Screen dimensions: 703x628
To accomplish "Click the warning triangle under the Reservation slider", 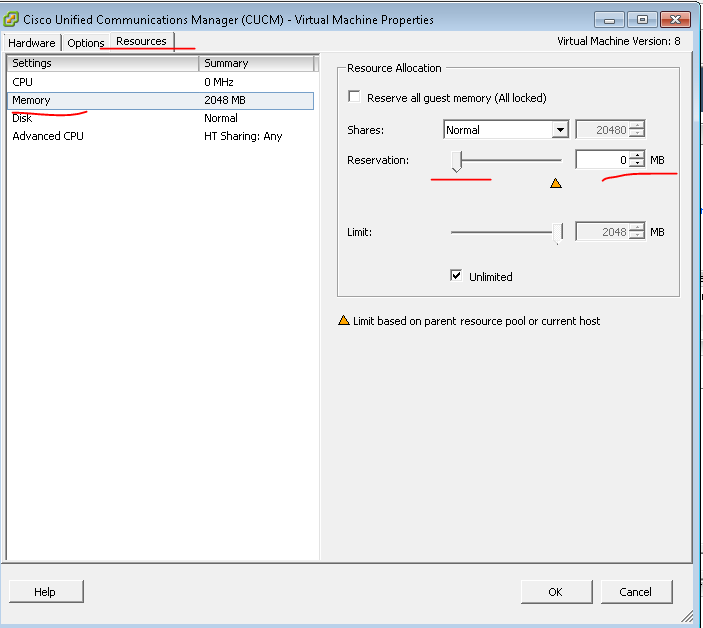I will (x=555, y=183).
